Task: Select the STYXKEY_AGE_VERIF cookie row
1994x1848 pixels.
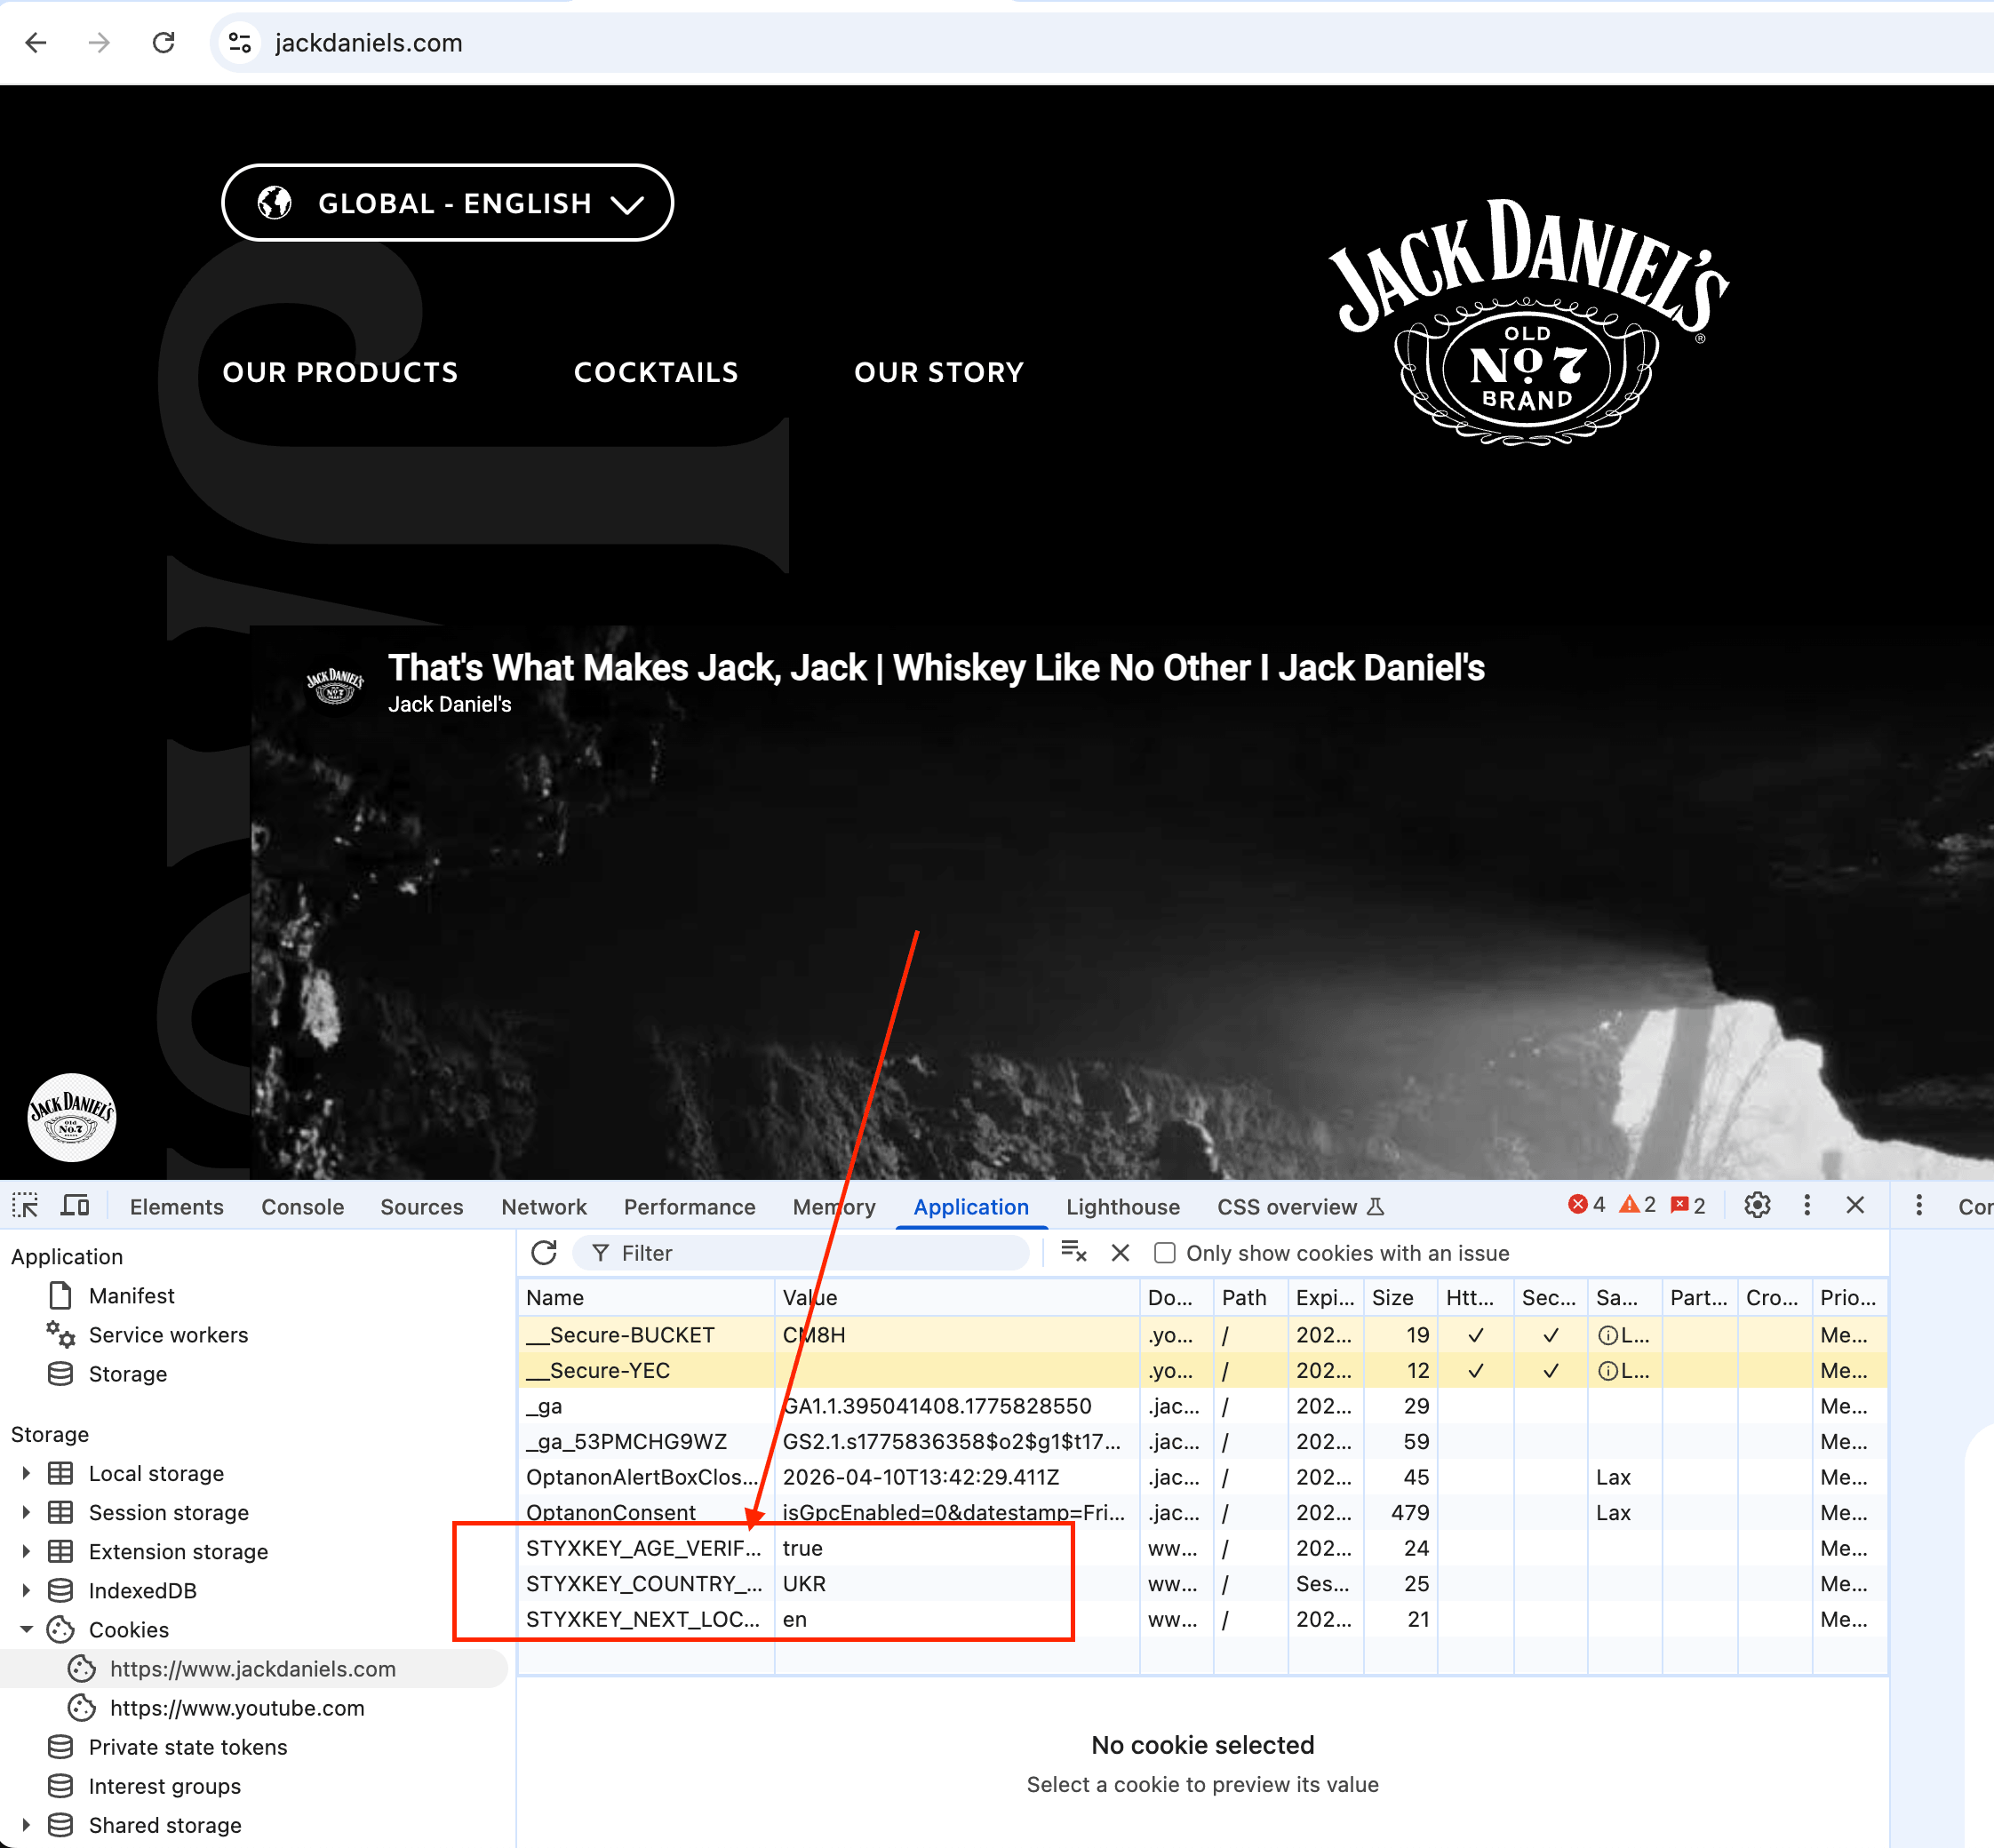Action: pos(1202,1548)
